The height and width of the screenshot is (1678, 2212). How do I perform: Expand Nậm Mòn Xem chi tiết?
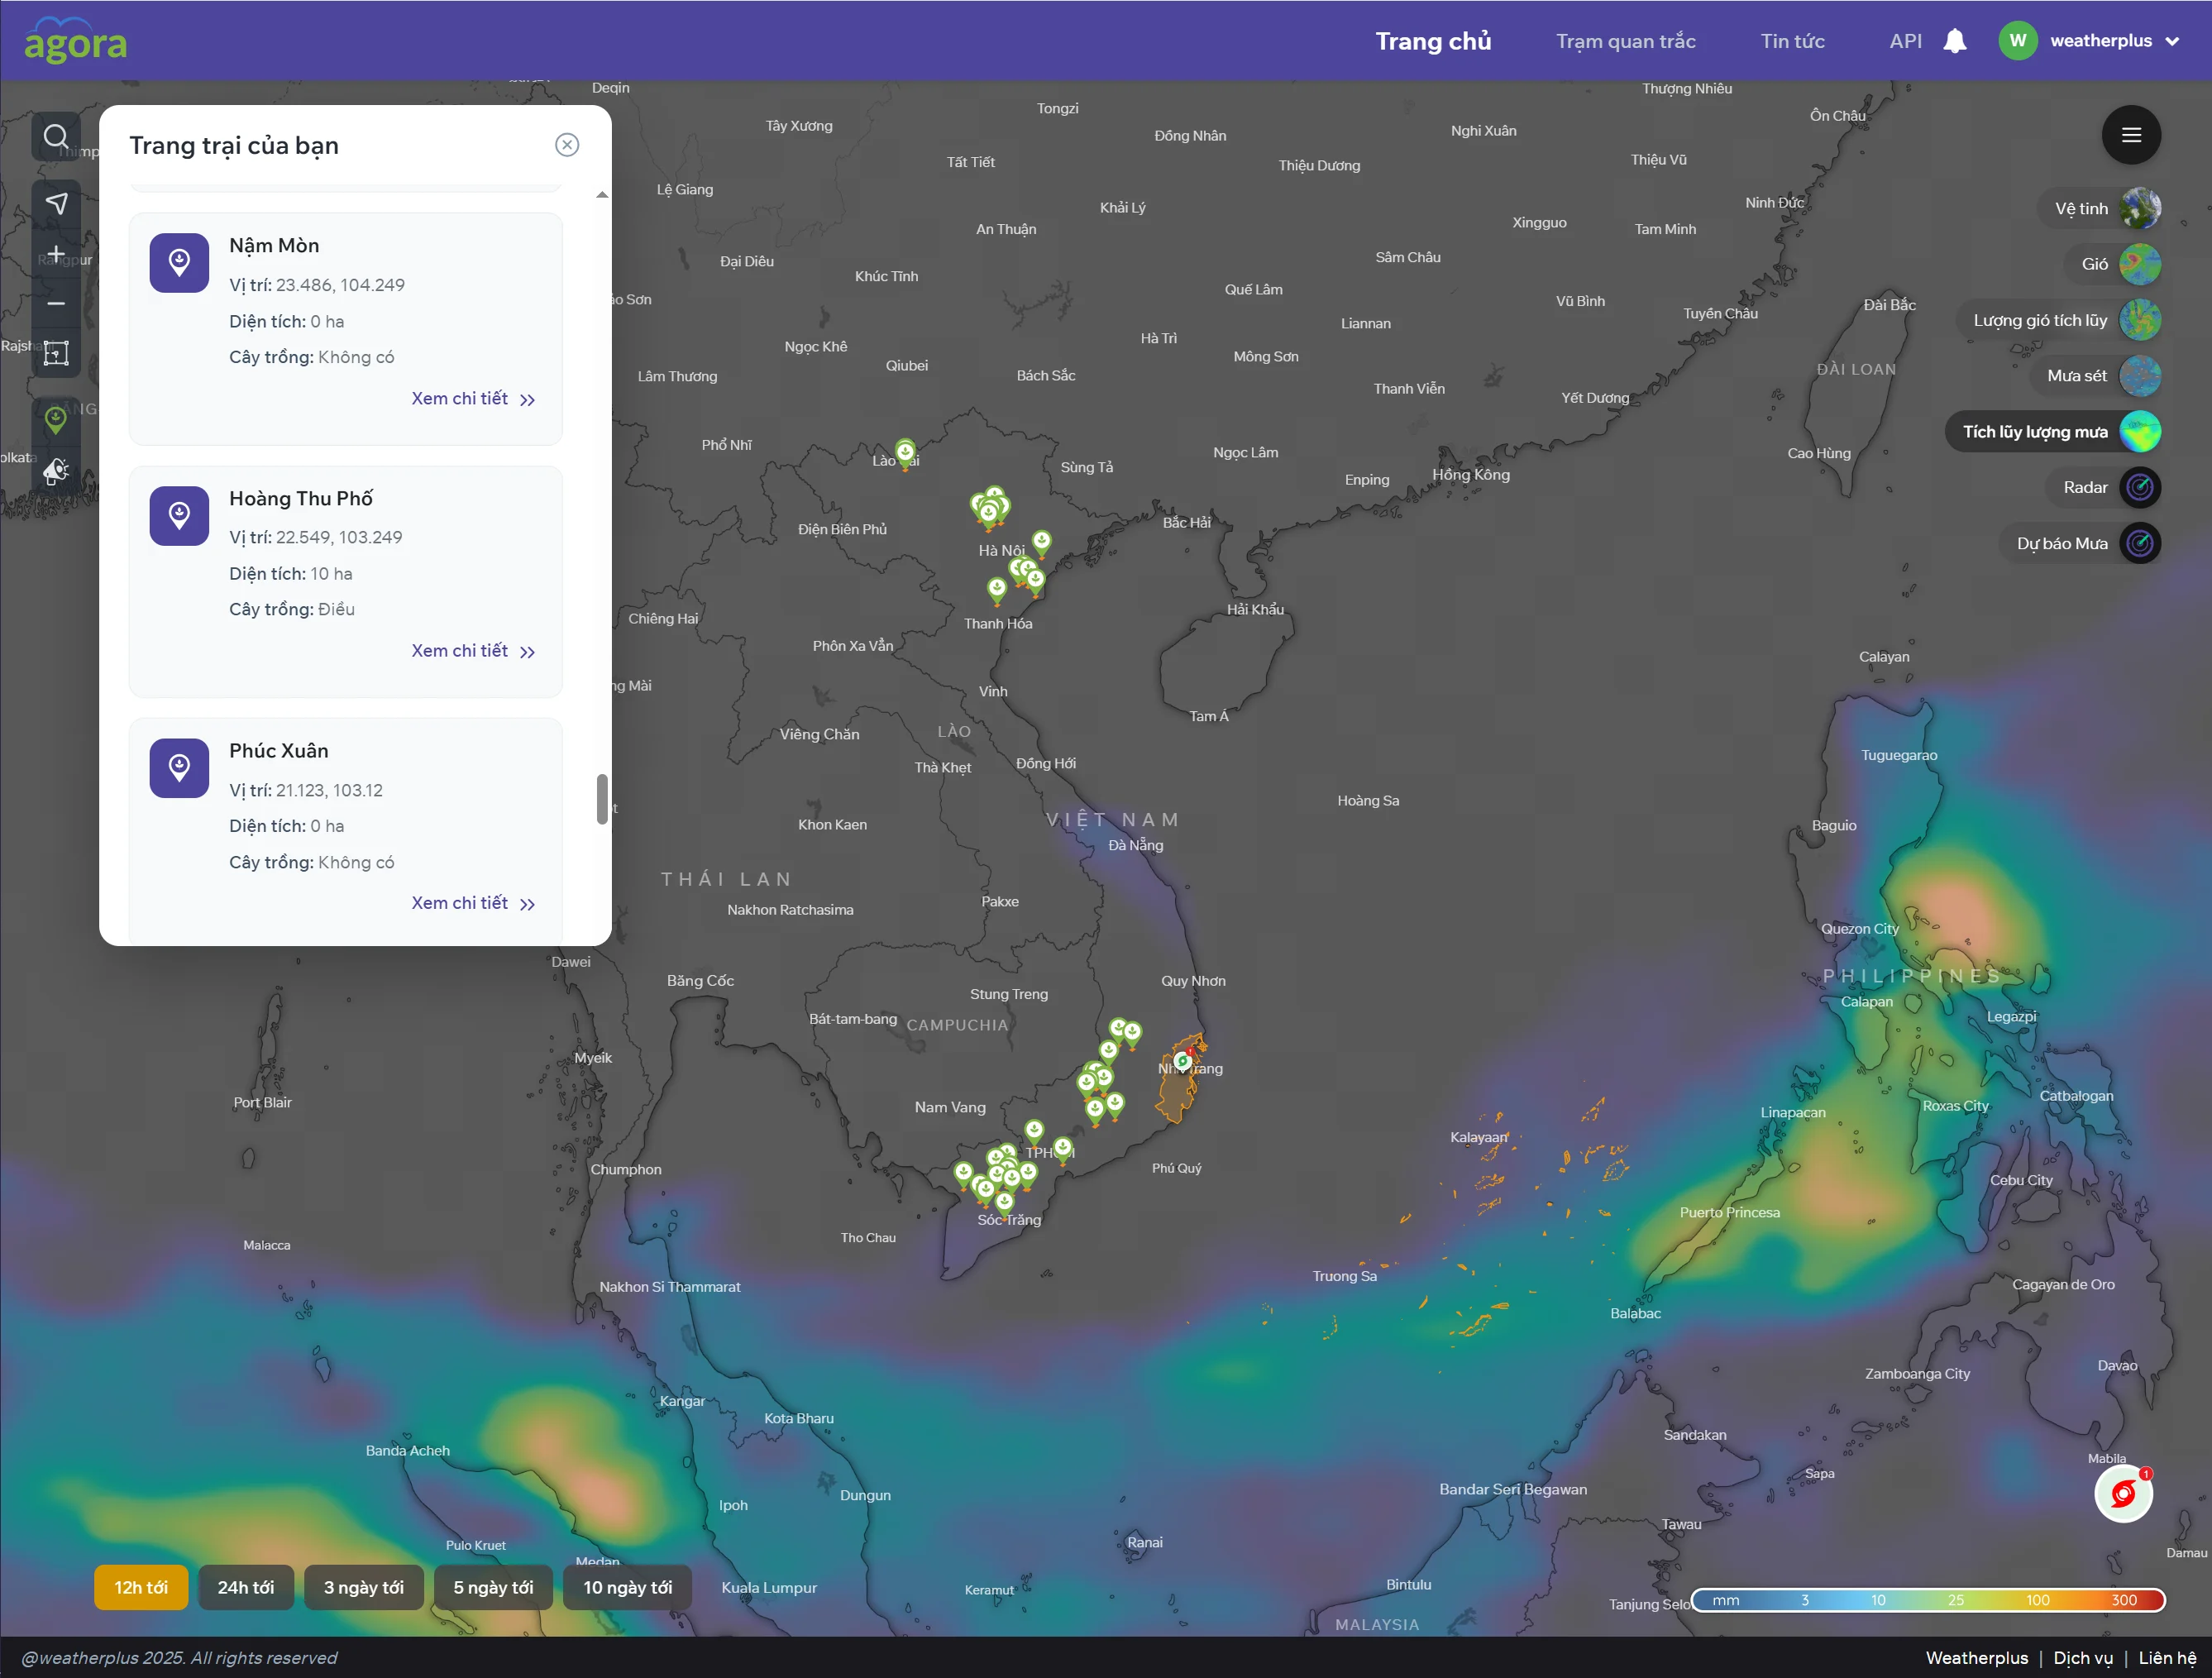point(473,399)
